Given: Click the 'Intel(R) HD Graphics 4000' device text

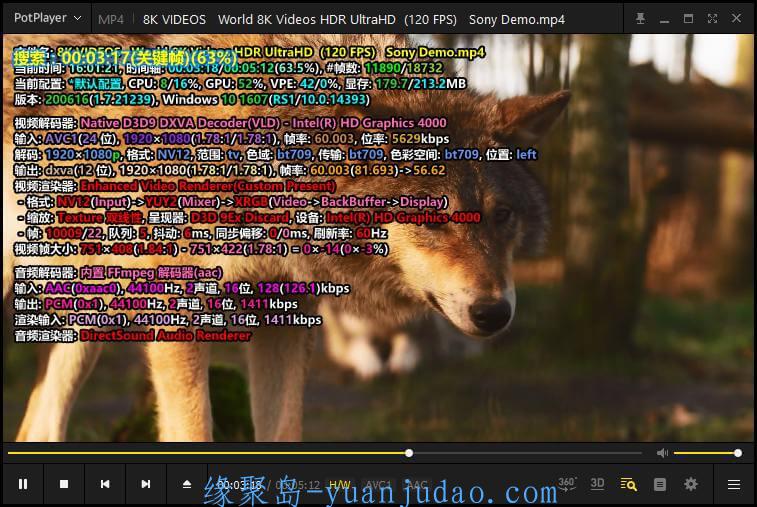Looking at the screenshot, I should [403, 217].
